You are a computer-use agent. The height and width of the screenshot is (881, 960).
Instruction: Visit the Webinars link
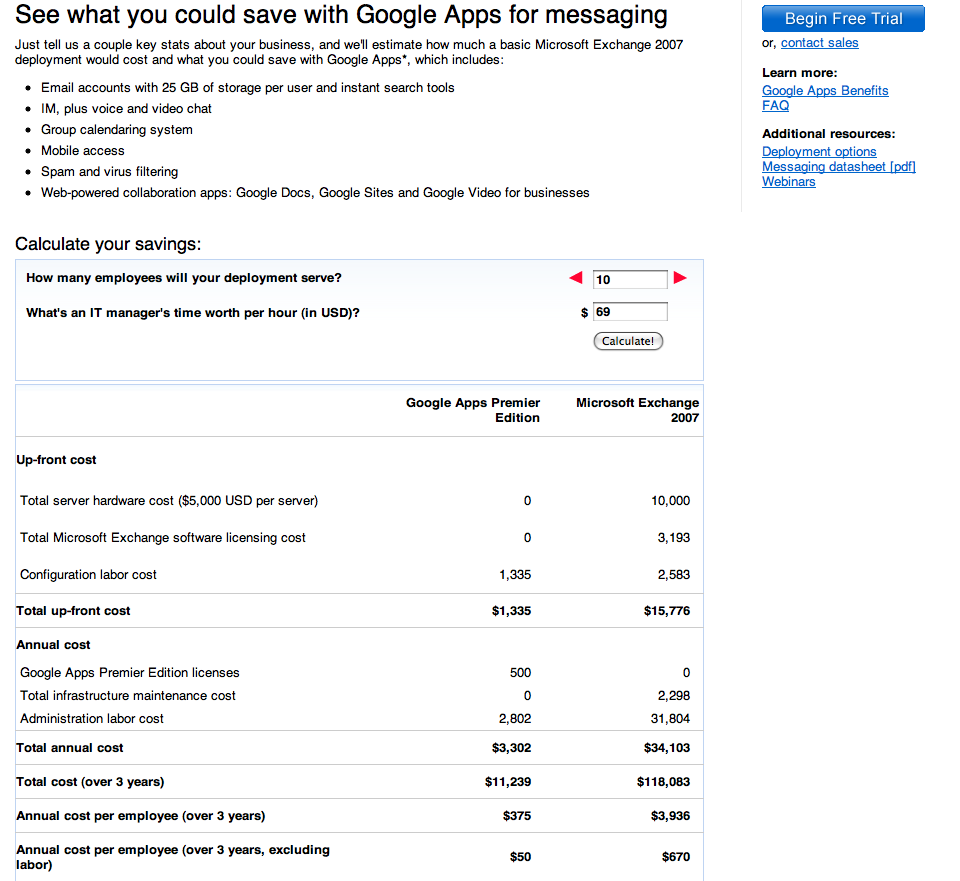pyautogui.click(x=788, y=182)
